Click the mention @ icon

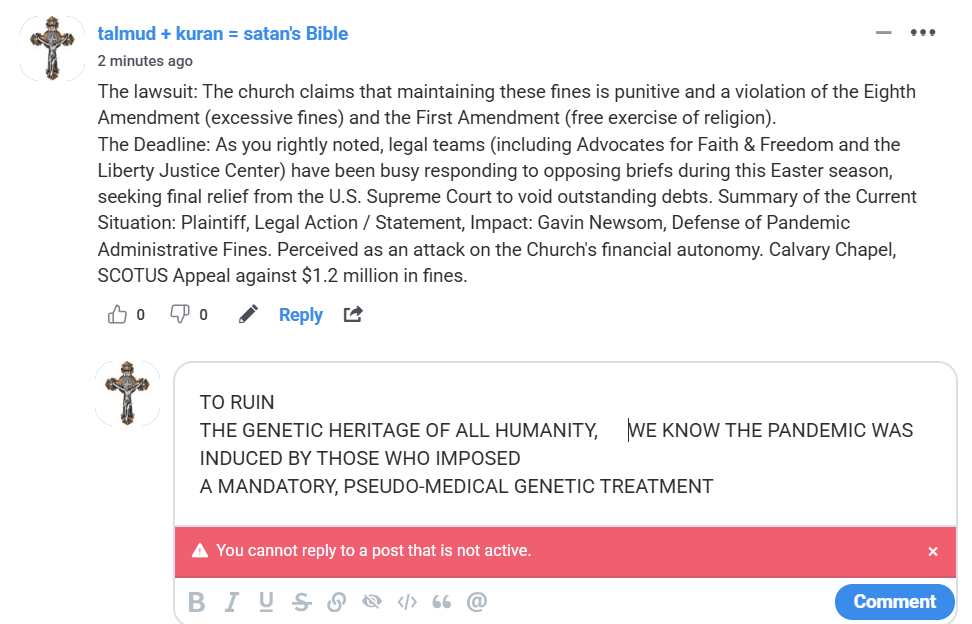click(477, 602)
